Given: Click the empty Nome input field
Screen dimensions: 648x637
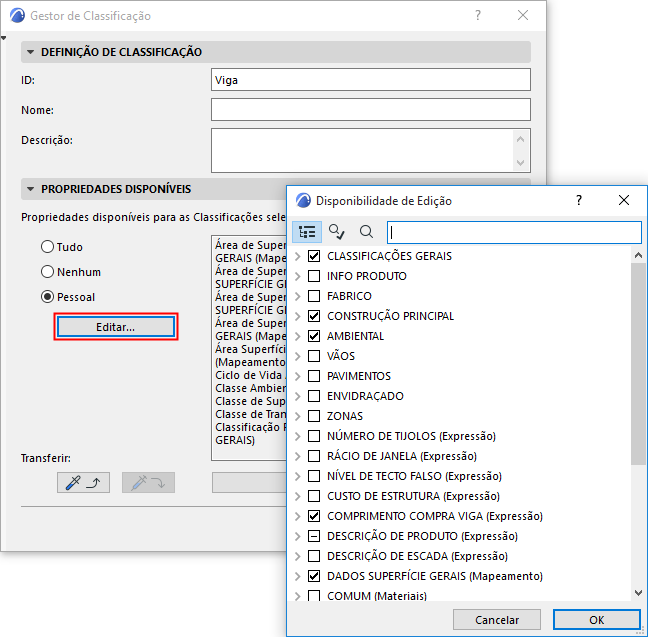Looking at the screenshot, I should [x=371, y=110].
